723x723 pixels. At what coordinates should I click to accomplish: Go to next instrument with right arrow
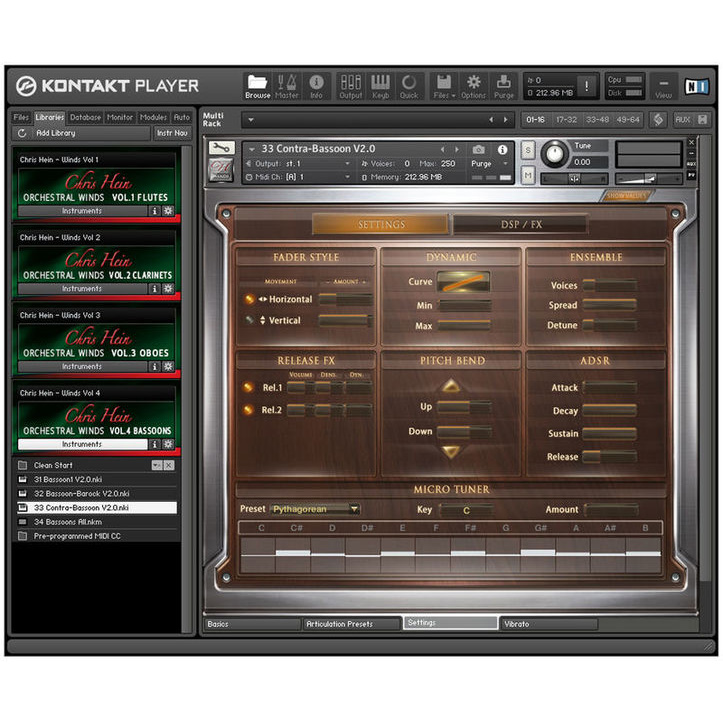[x=457, y=149]
